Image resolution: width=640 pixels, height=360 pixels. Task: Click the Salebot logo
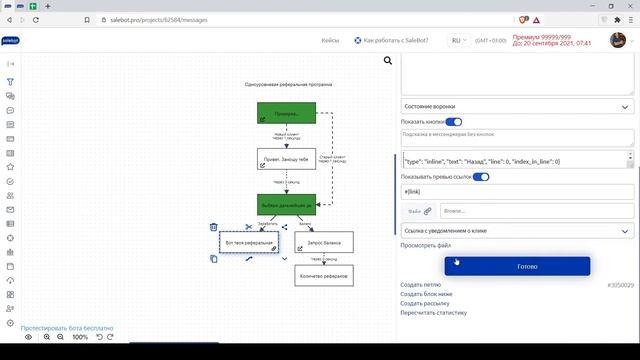(x=10, y=41)
